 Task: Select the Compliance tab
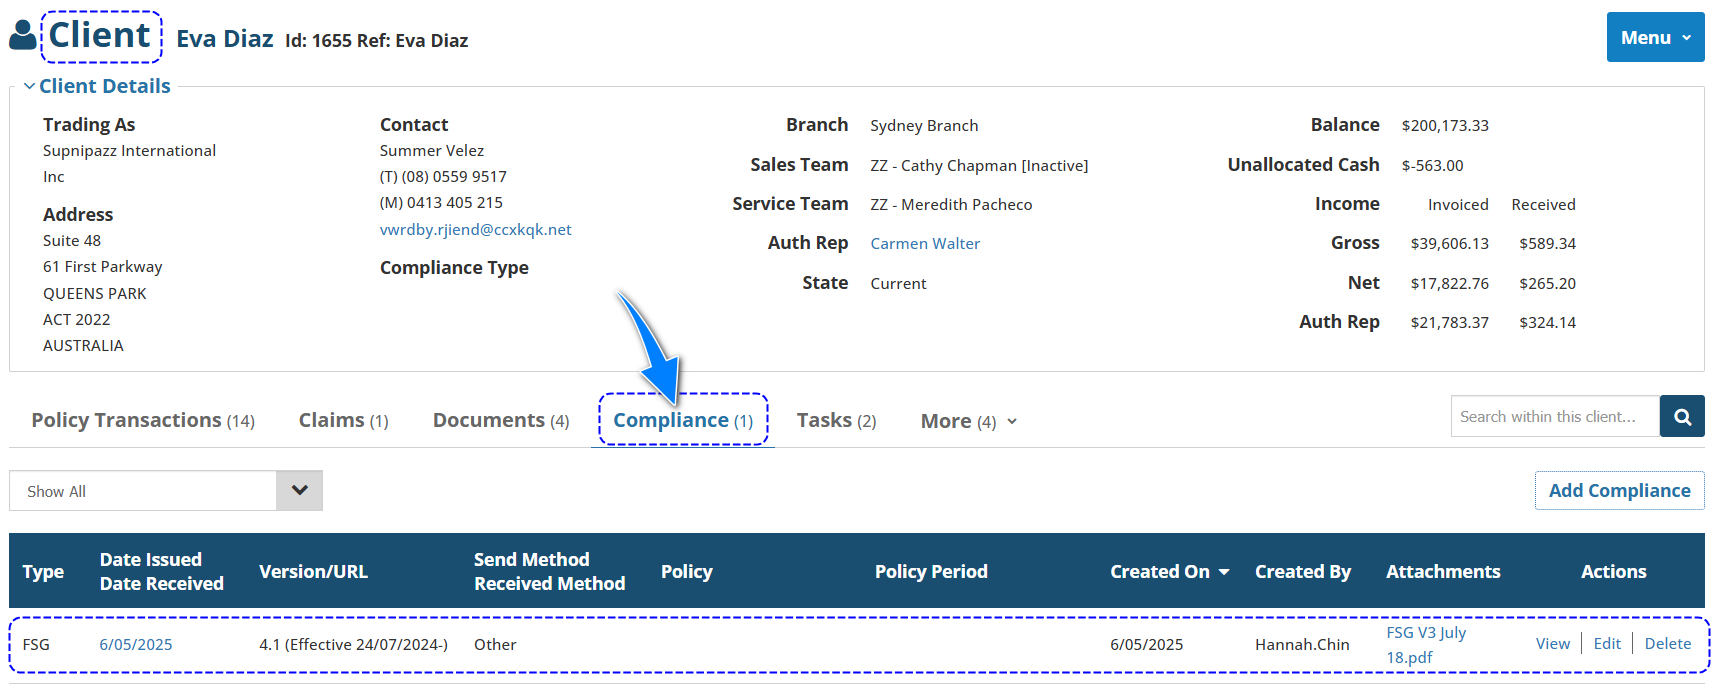coord(683,421)
